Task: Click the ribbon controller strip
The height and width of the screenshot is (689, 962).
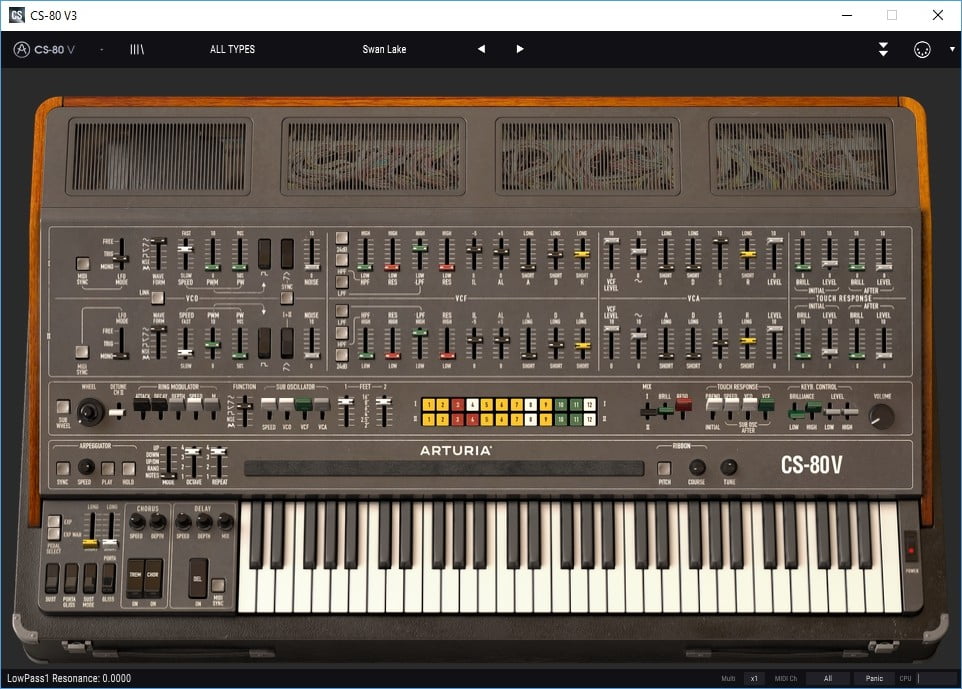Action: [x=444, y=469]
